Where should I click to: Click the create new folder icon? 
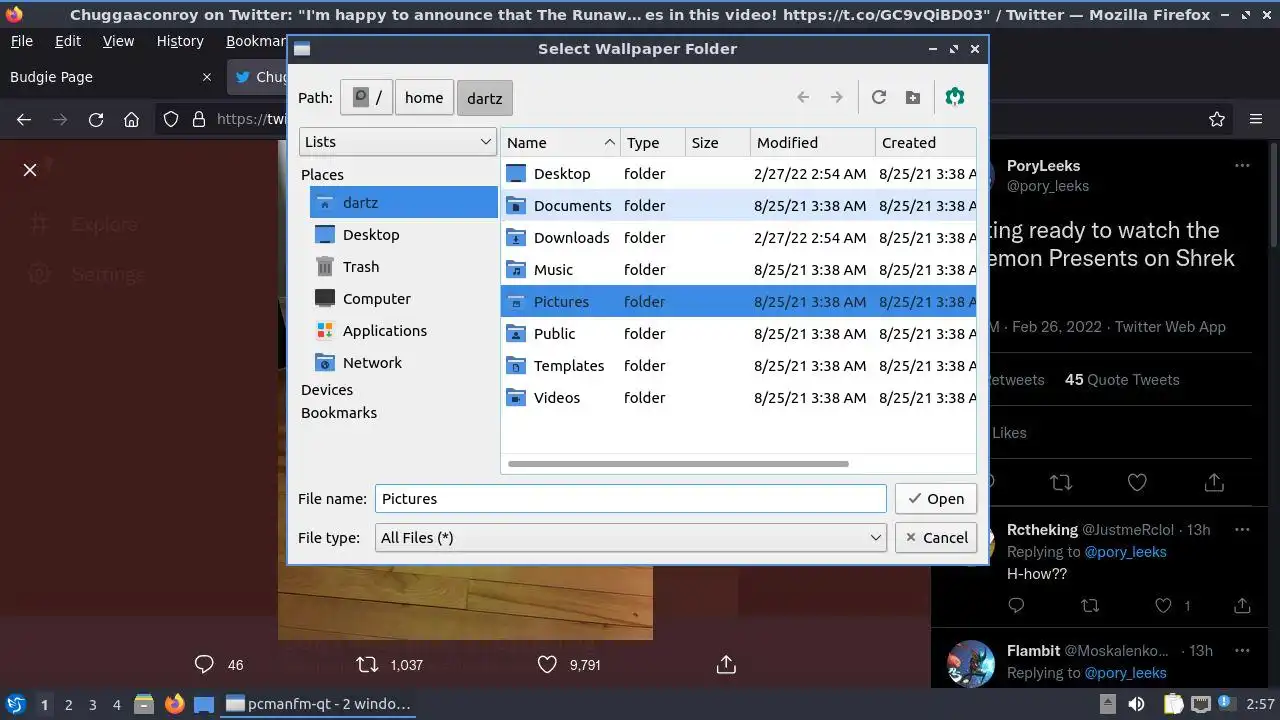(913, 97)
